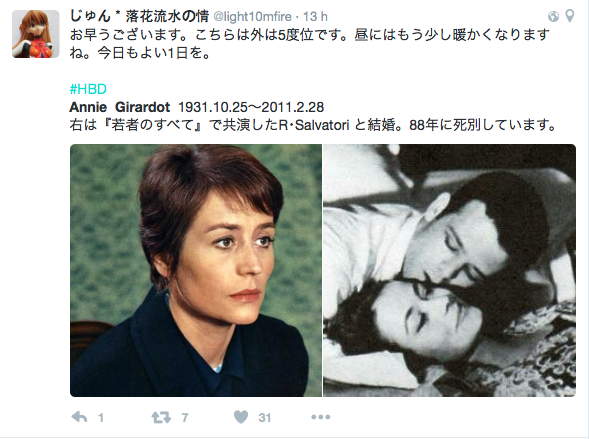Retweet this post using the retweet icon
The width and height of the screenshot is (589, 439).
click(x=161, y=417)
